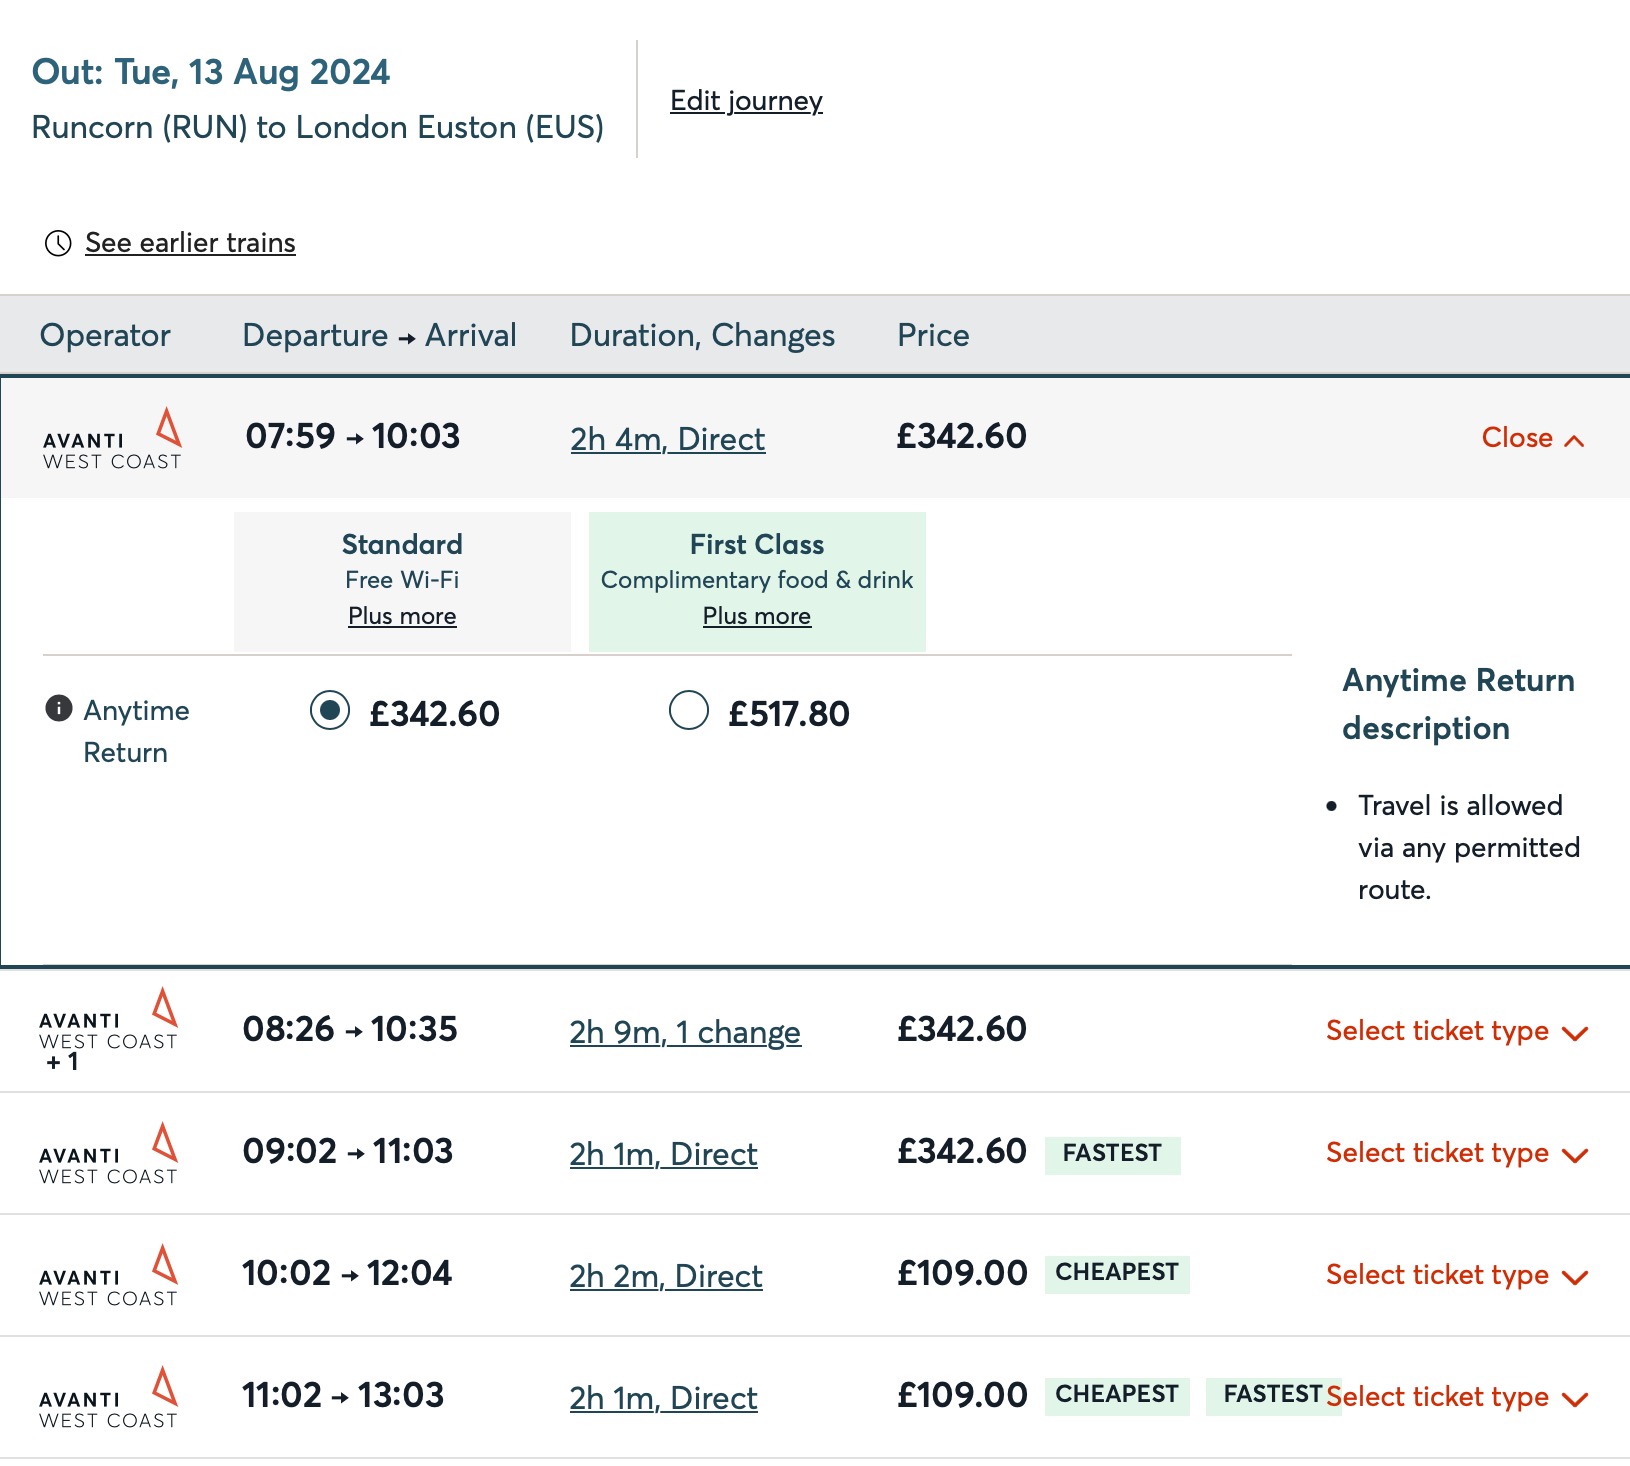Expand ticket types for the 10:02 train
1630x1466 pixels.
1457,1275
